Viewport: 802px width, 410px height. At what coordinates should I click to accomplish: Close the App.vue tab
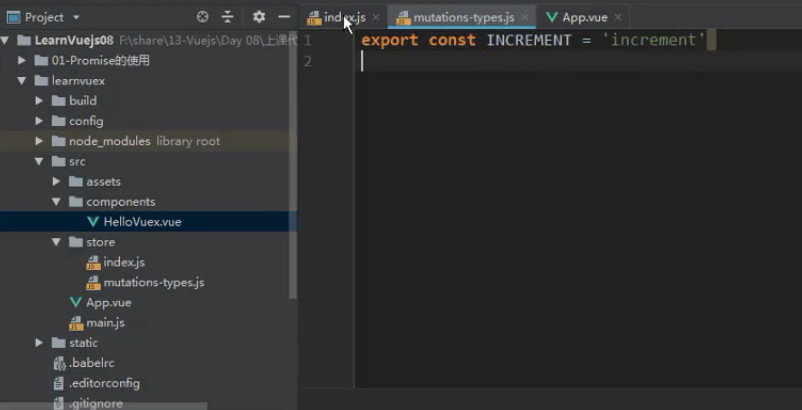[618, 17]
